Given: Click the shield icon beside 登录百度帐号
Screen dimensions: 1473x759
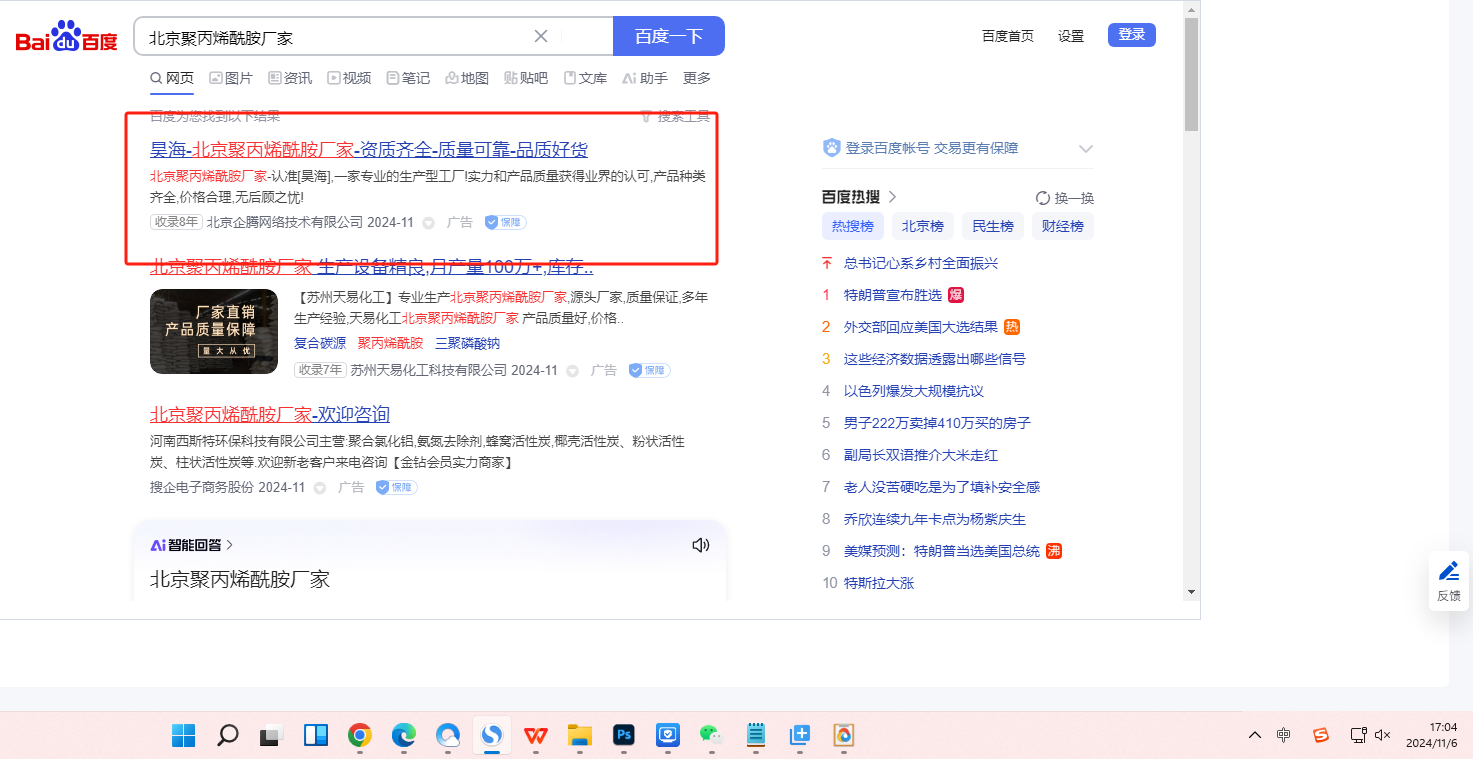Looking at the screenshot, I should (x=831, y=148).
